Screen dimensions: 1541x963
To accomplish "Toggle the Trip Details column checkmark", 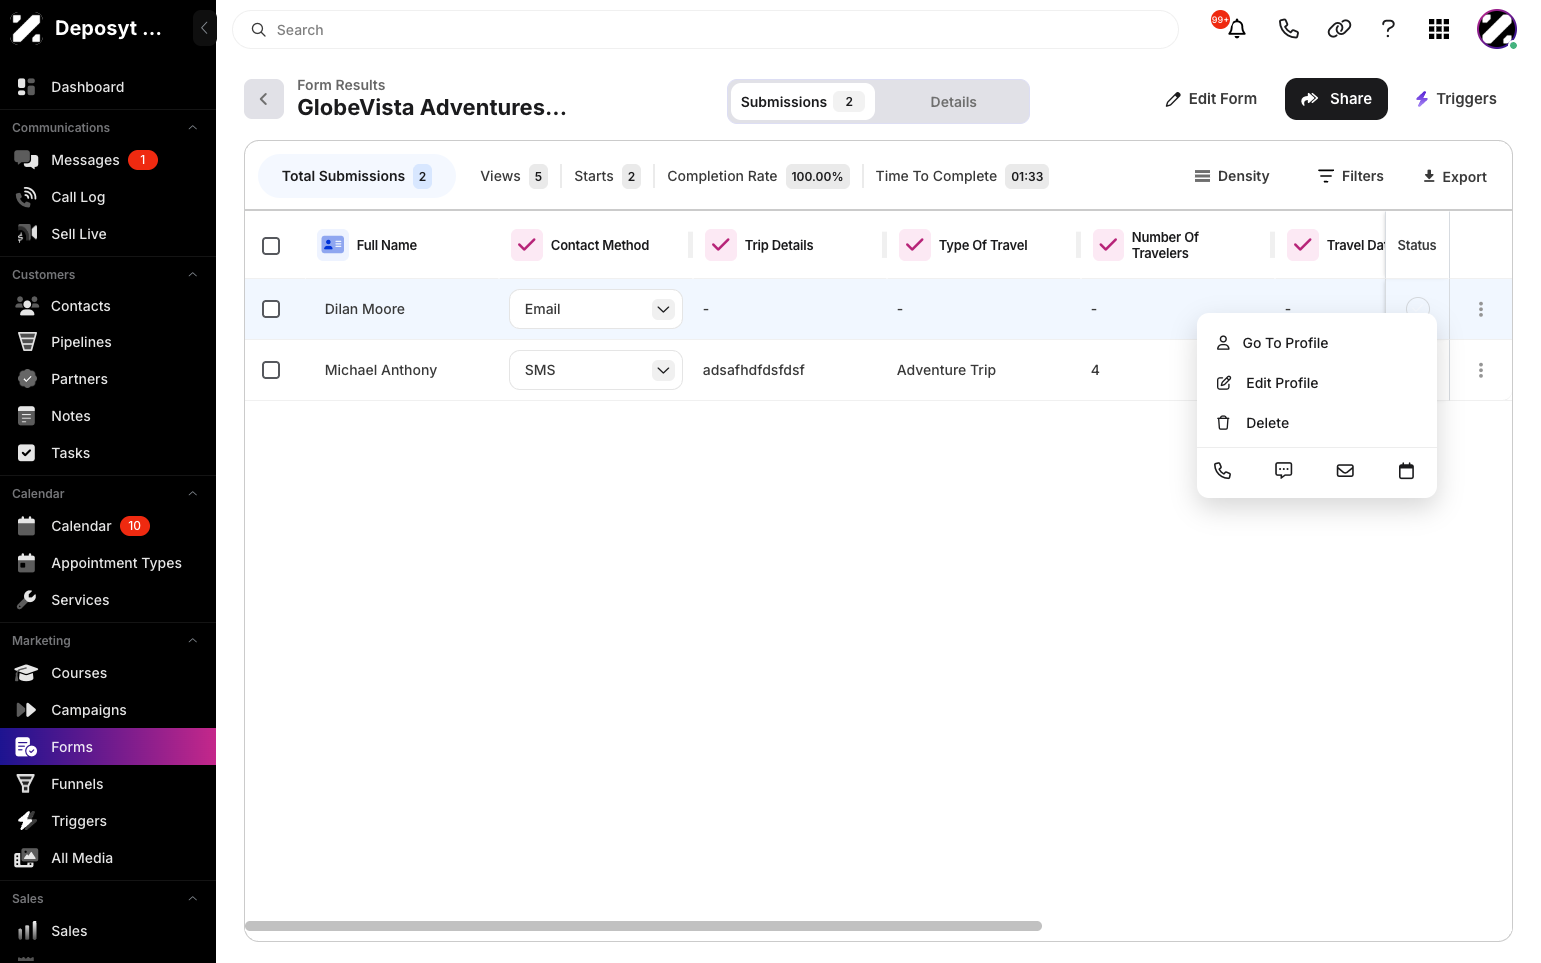I will tap(721, 245).
